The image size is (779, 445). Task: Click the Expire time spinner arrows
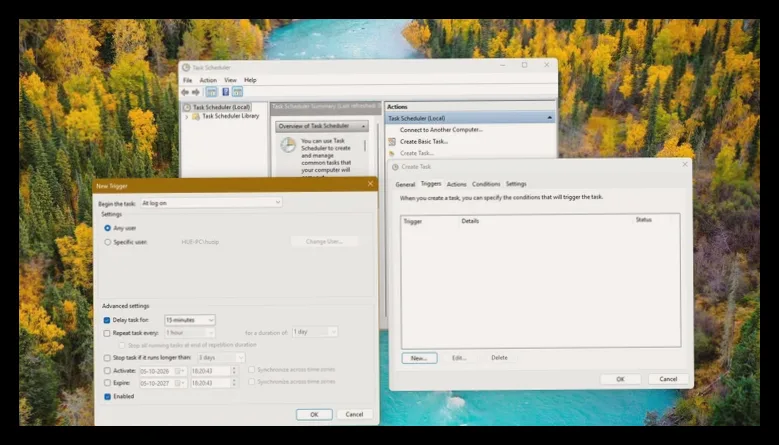pos(234,383)
